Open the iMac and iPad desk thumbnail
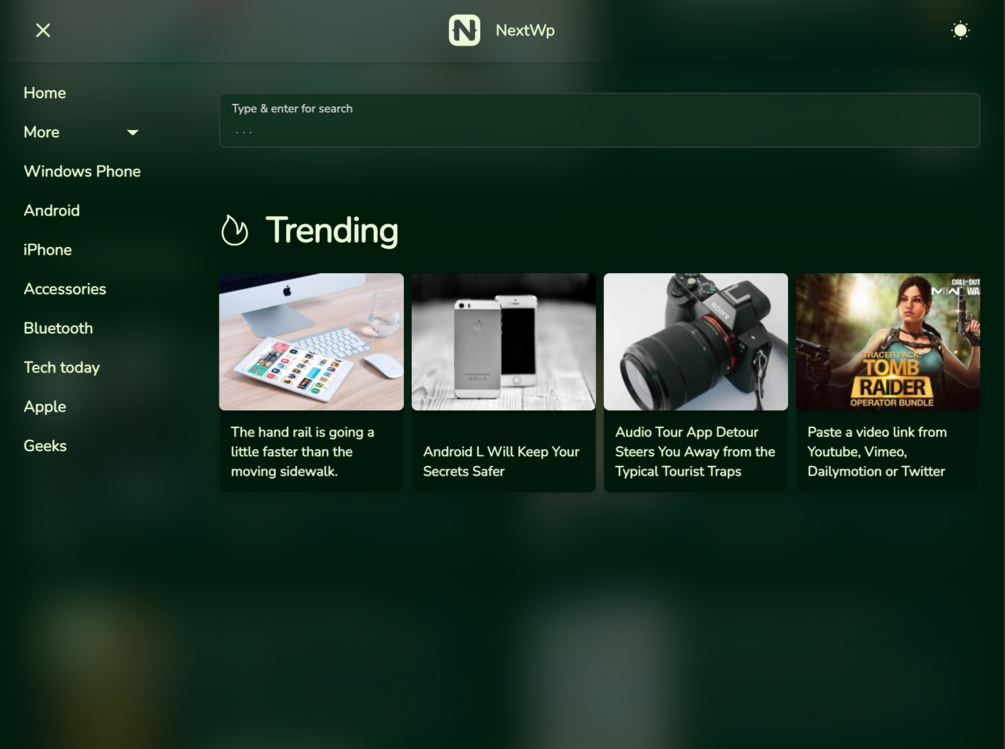This screenshot has height=749, width=1005. point(311,342)
